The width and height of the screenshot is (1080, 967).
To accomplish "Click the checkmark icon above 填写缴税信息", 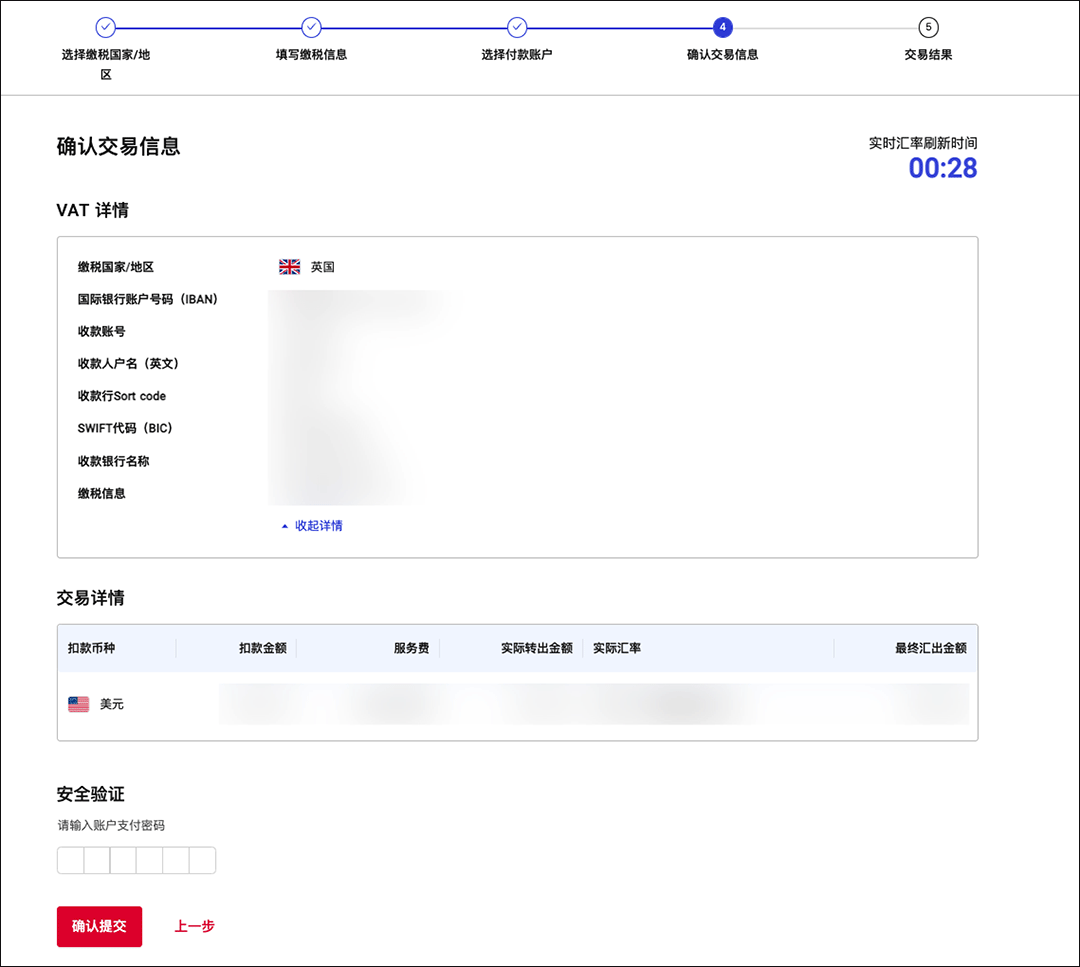I will 311,27.
